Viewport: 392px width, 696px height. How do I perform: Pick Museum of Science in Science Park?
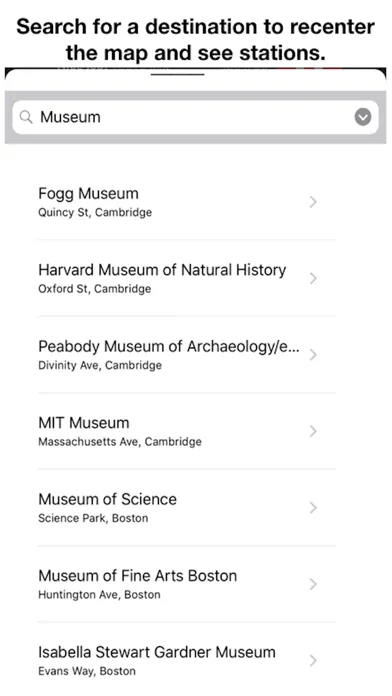point(186,507)
